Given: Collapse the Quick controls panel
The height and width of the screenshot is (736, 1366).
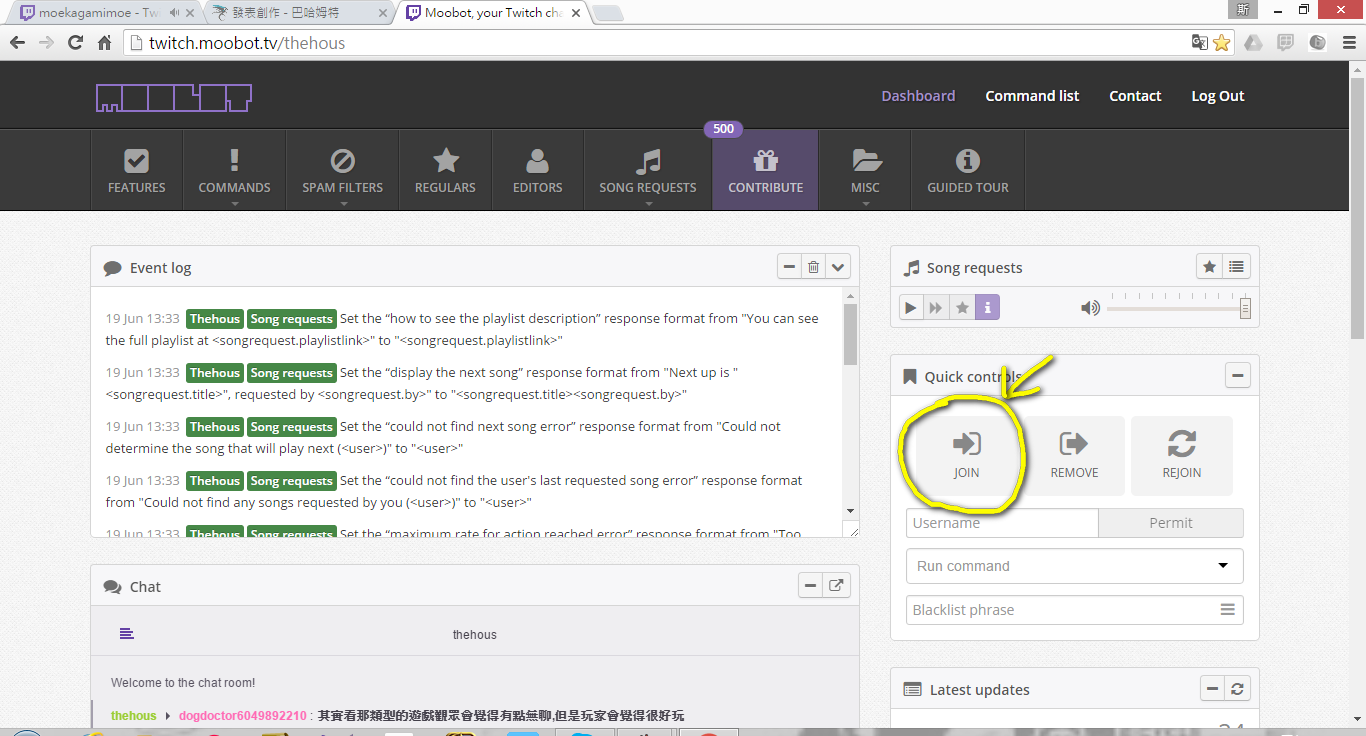Looking at the screenshot, I should coord(1237,376).
